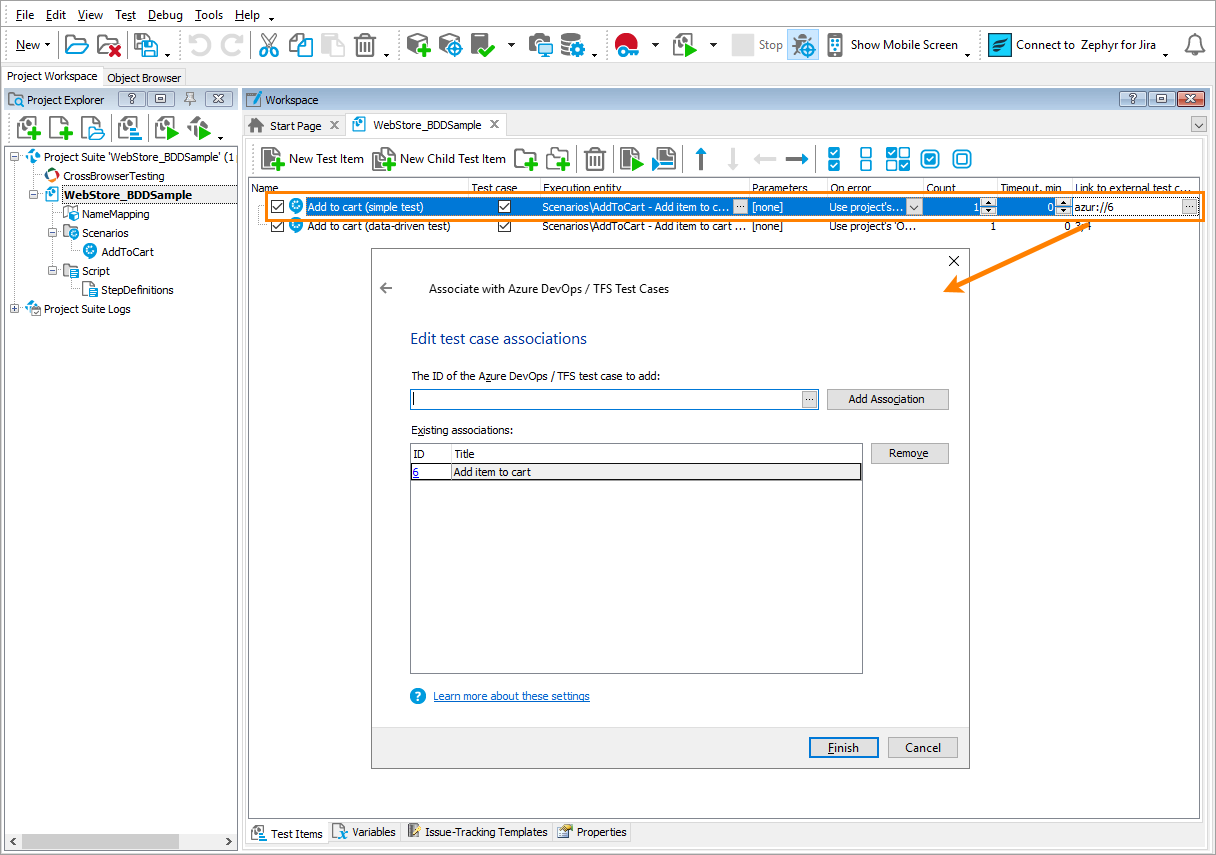
Task: Open the Show Mobile Screen tool
Action: tap(900, 44)
